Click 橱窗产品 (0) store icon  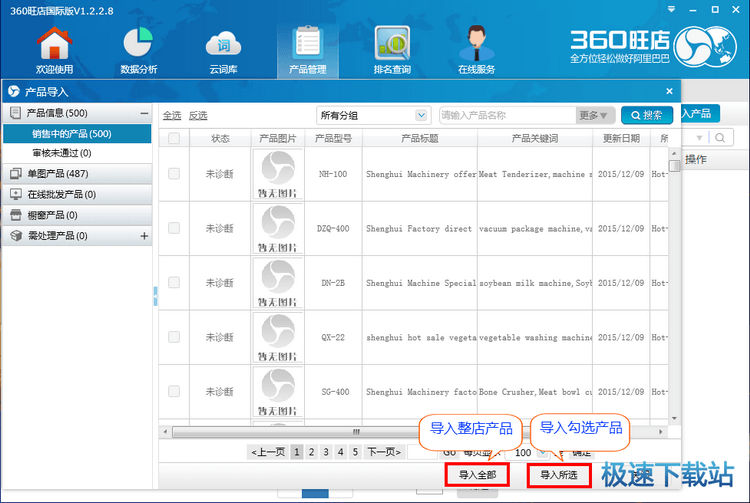click(16, 215)
